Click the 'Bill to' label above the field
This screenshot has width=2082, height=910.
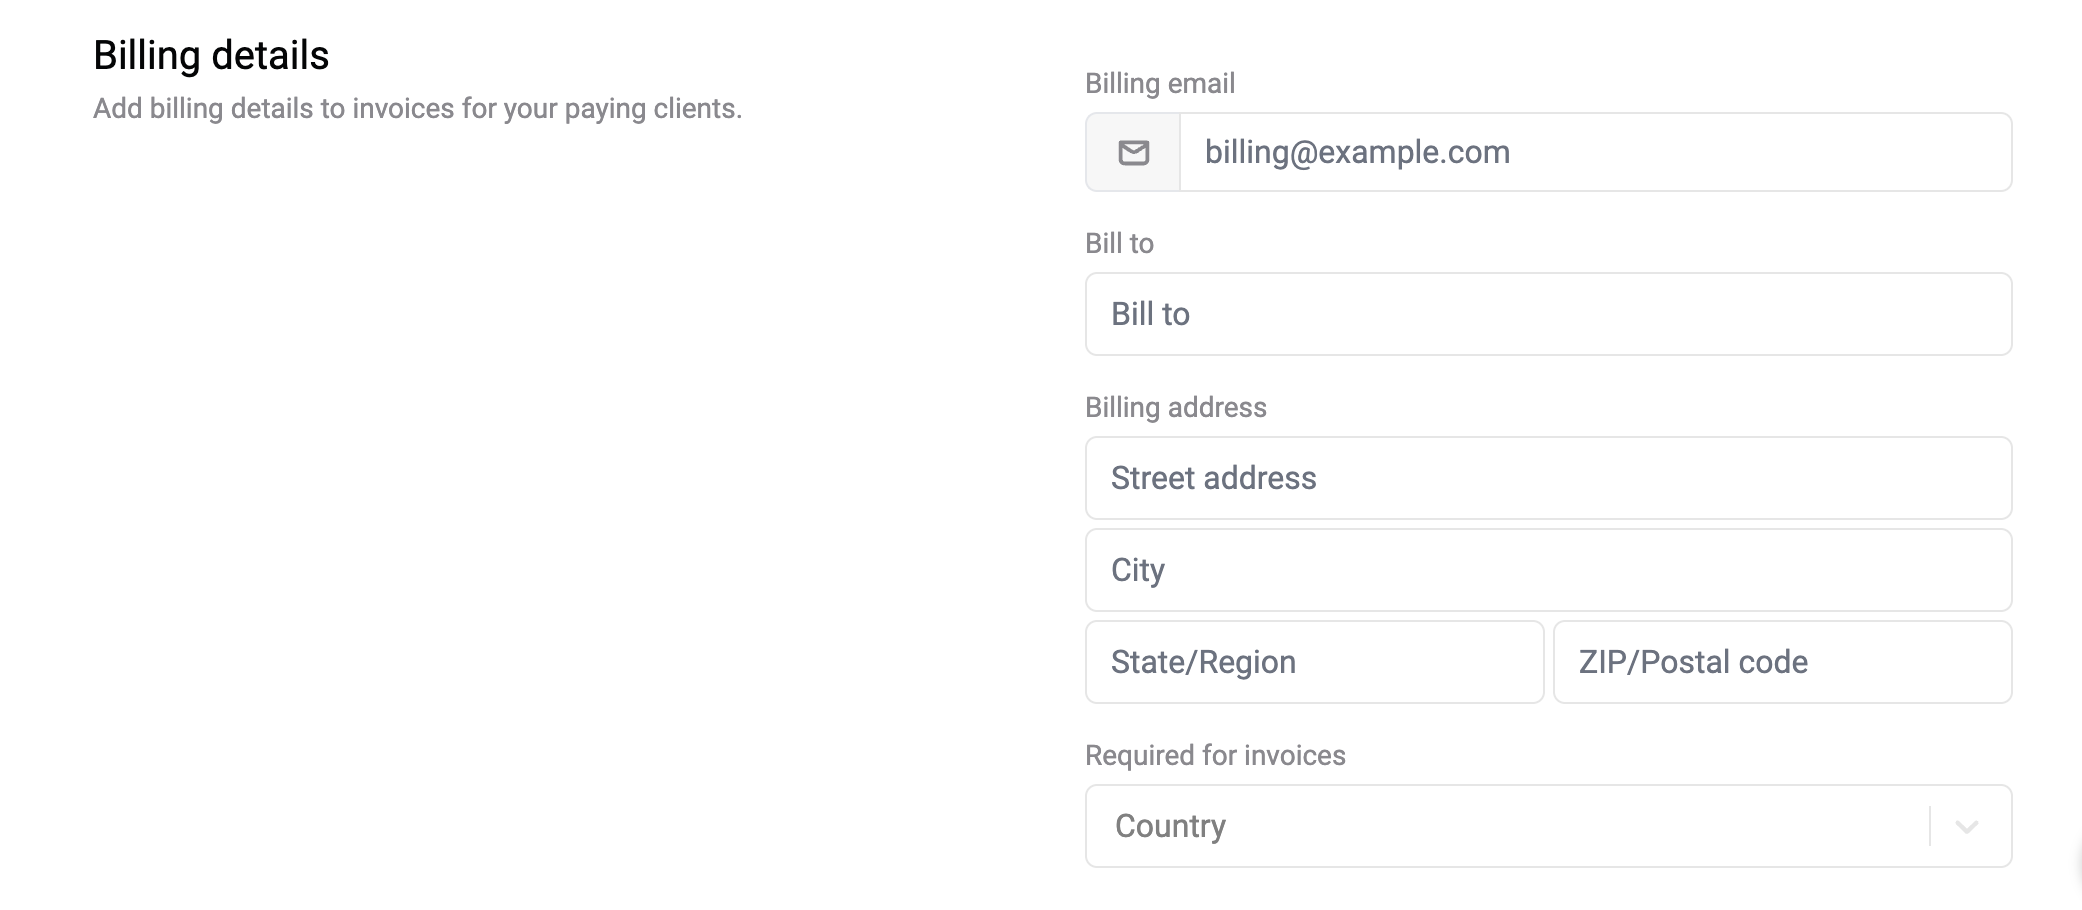point(1119,243)
